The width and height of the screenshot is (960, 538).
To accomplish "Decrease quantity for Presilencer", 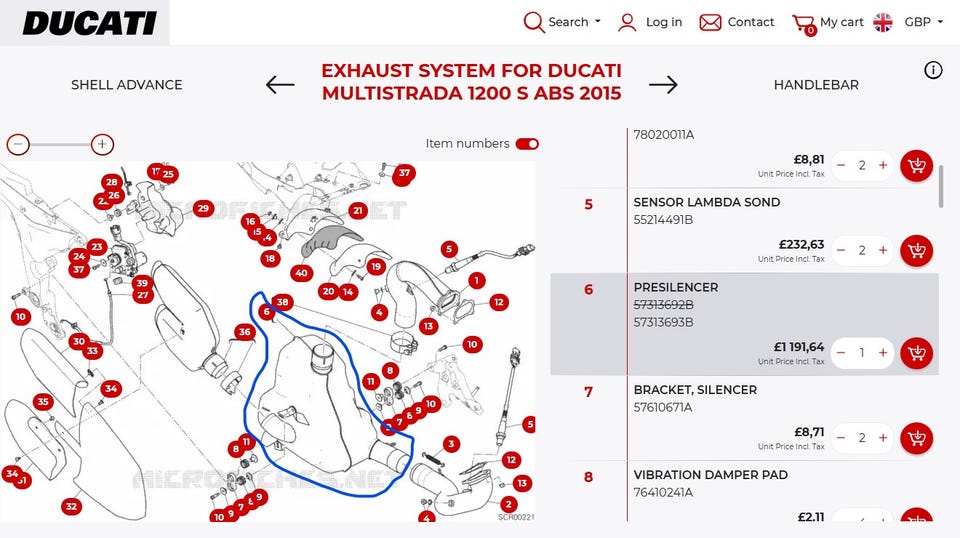I will [841, 353].
